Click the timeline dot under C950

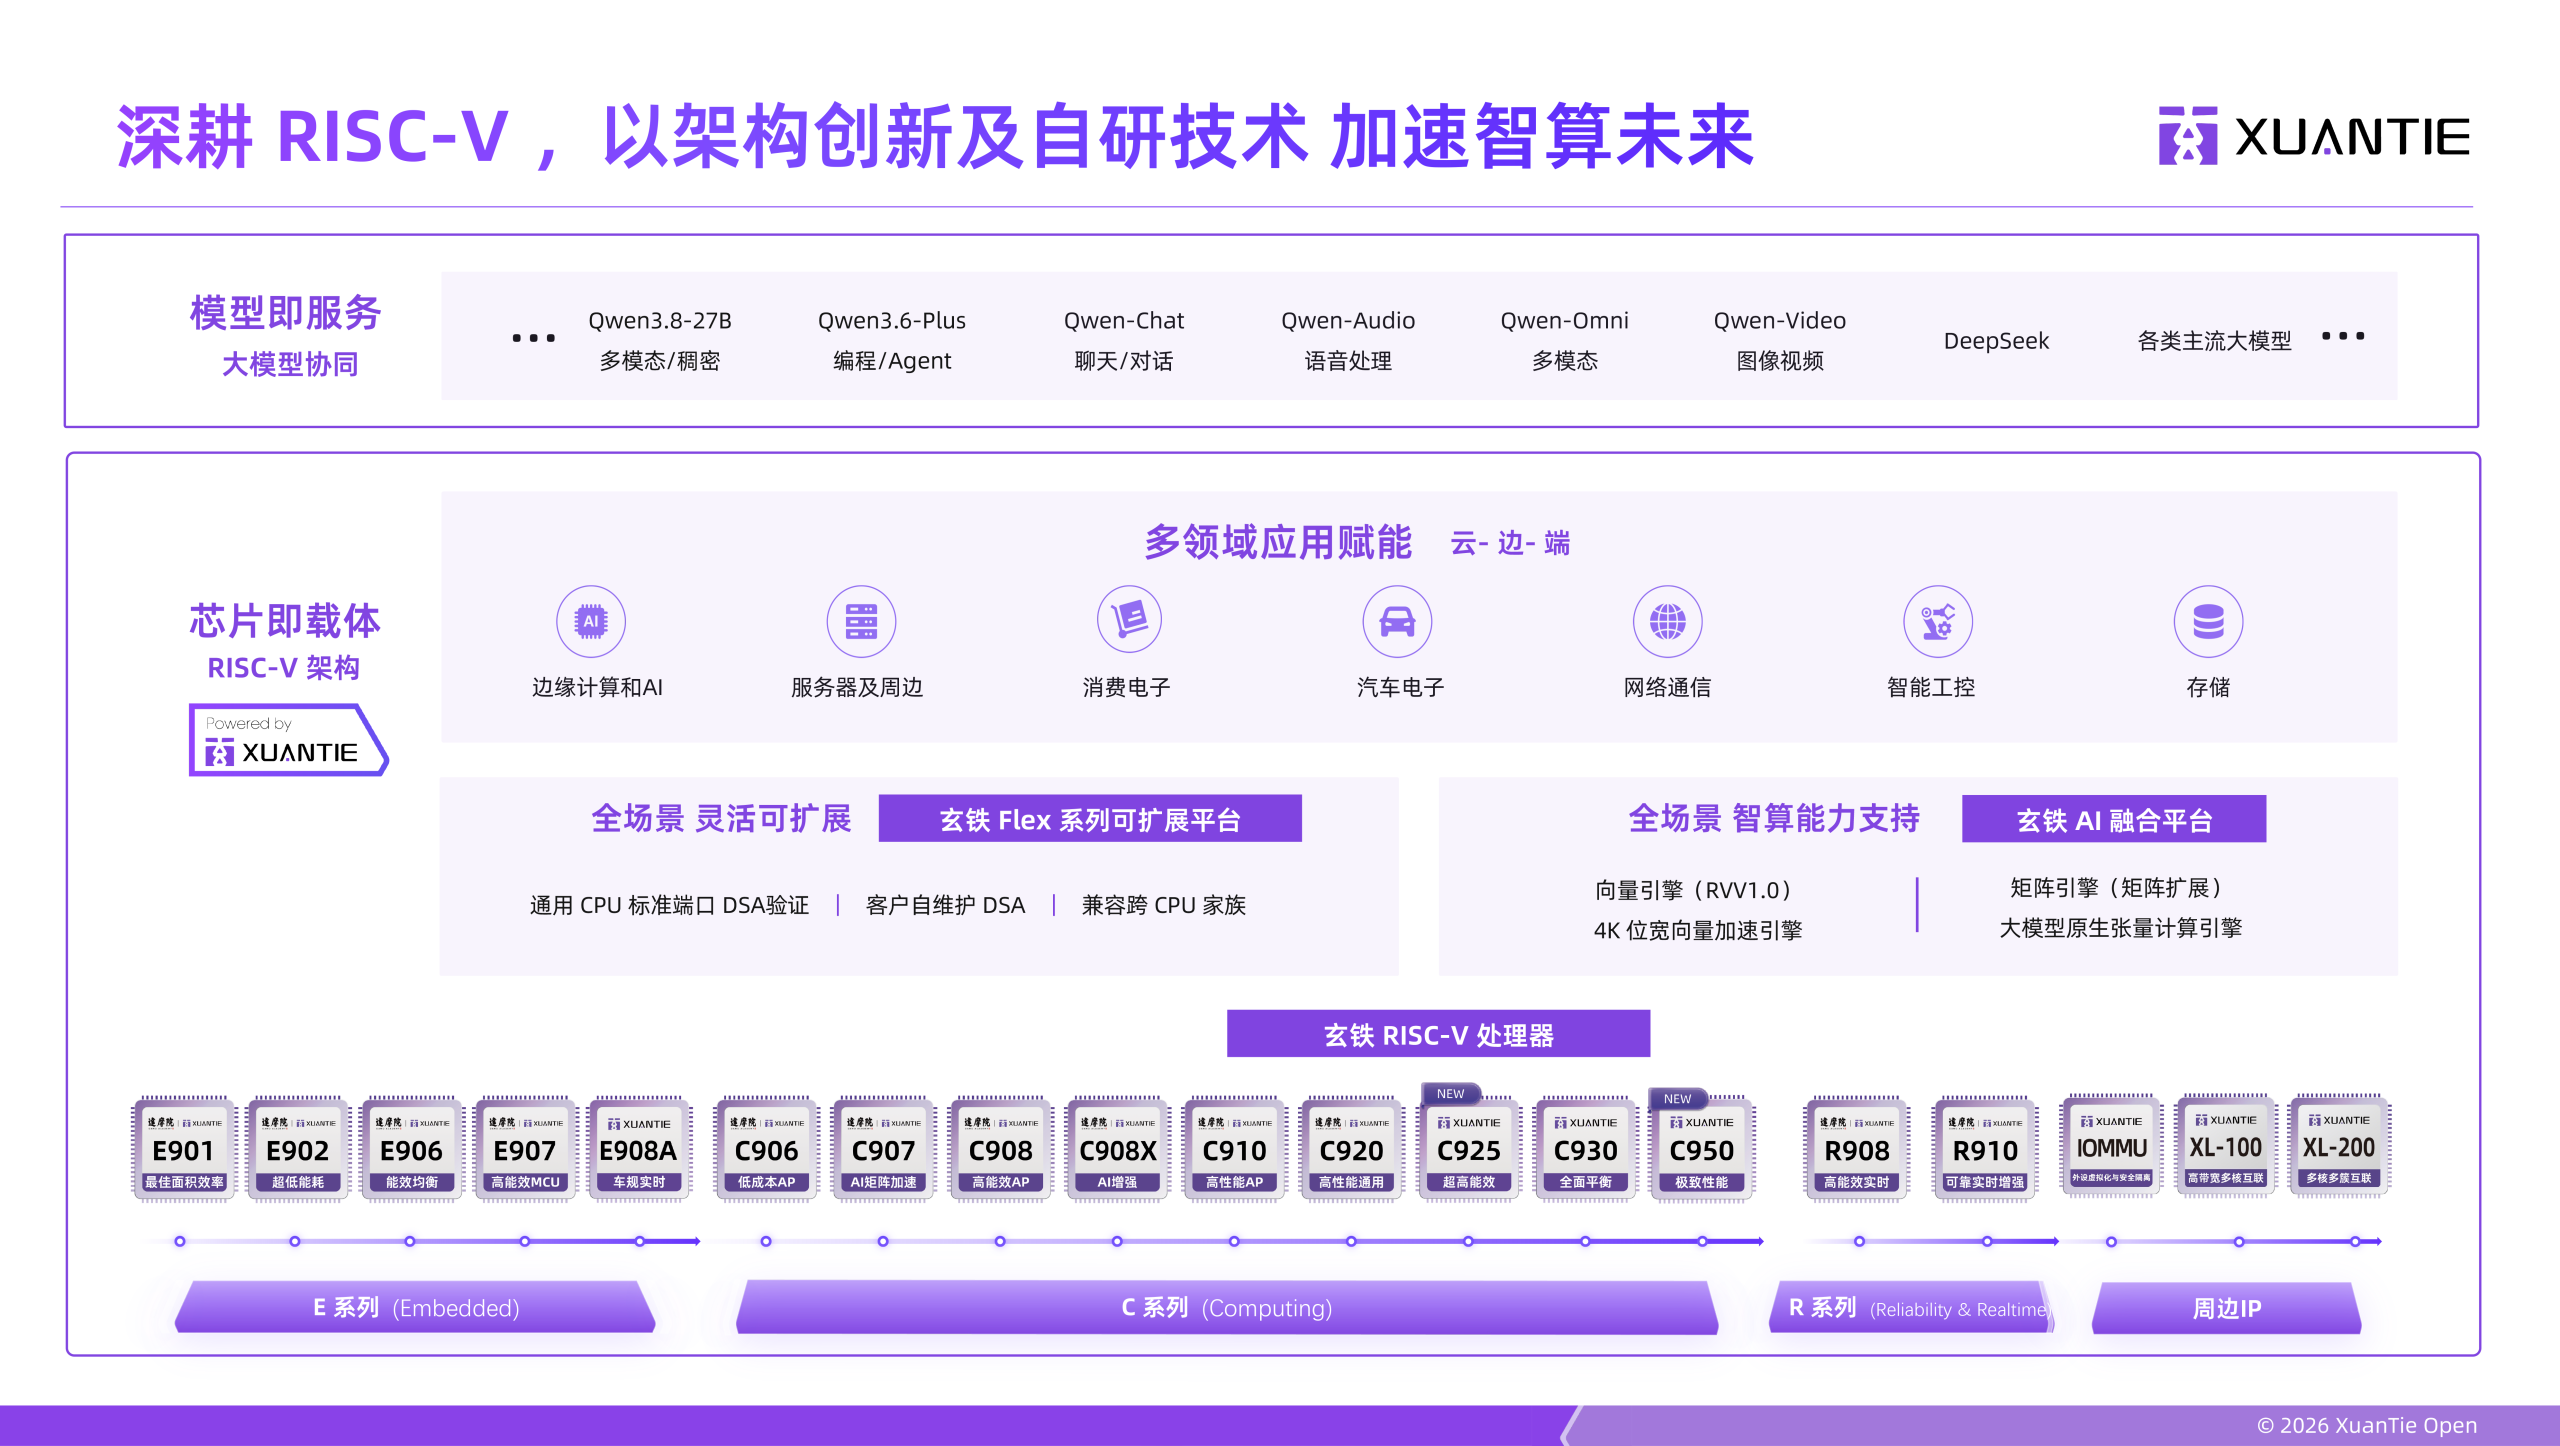pyautogui.click(x=1702, y=1241)
